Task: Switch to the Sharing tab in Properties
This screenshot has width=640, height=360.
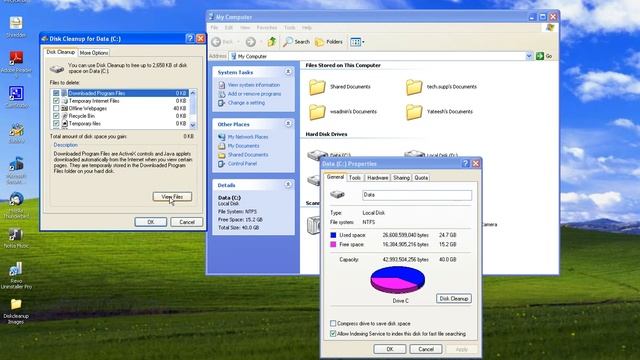Action: point(401,178)
